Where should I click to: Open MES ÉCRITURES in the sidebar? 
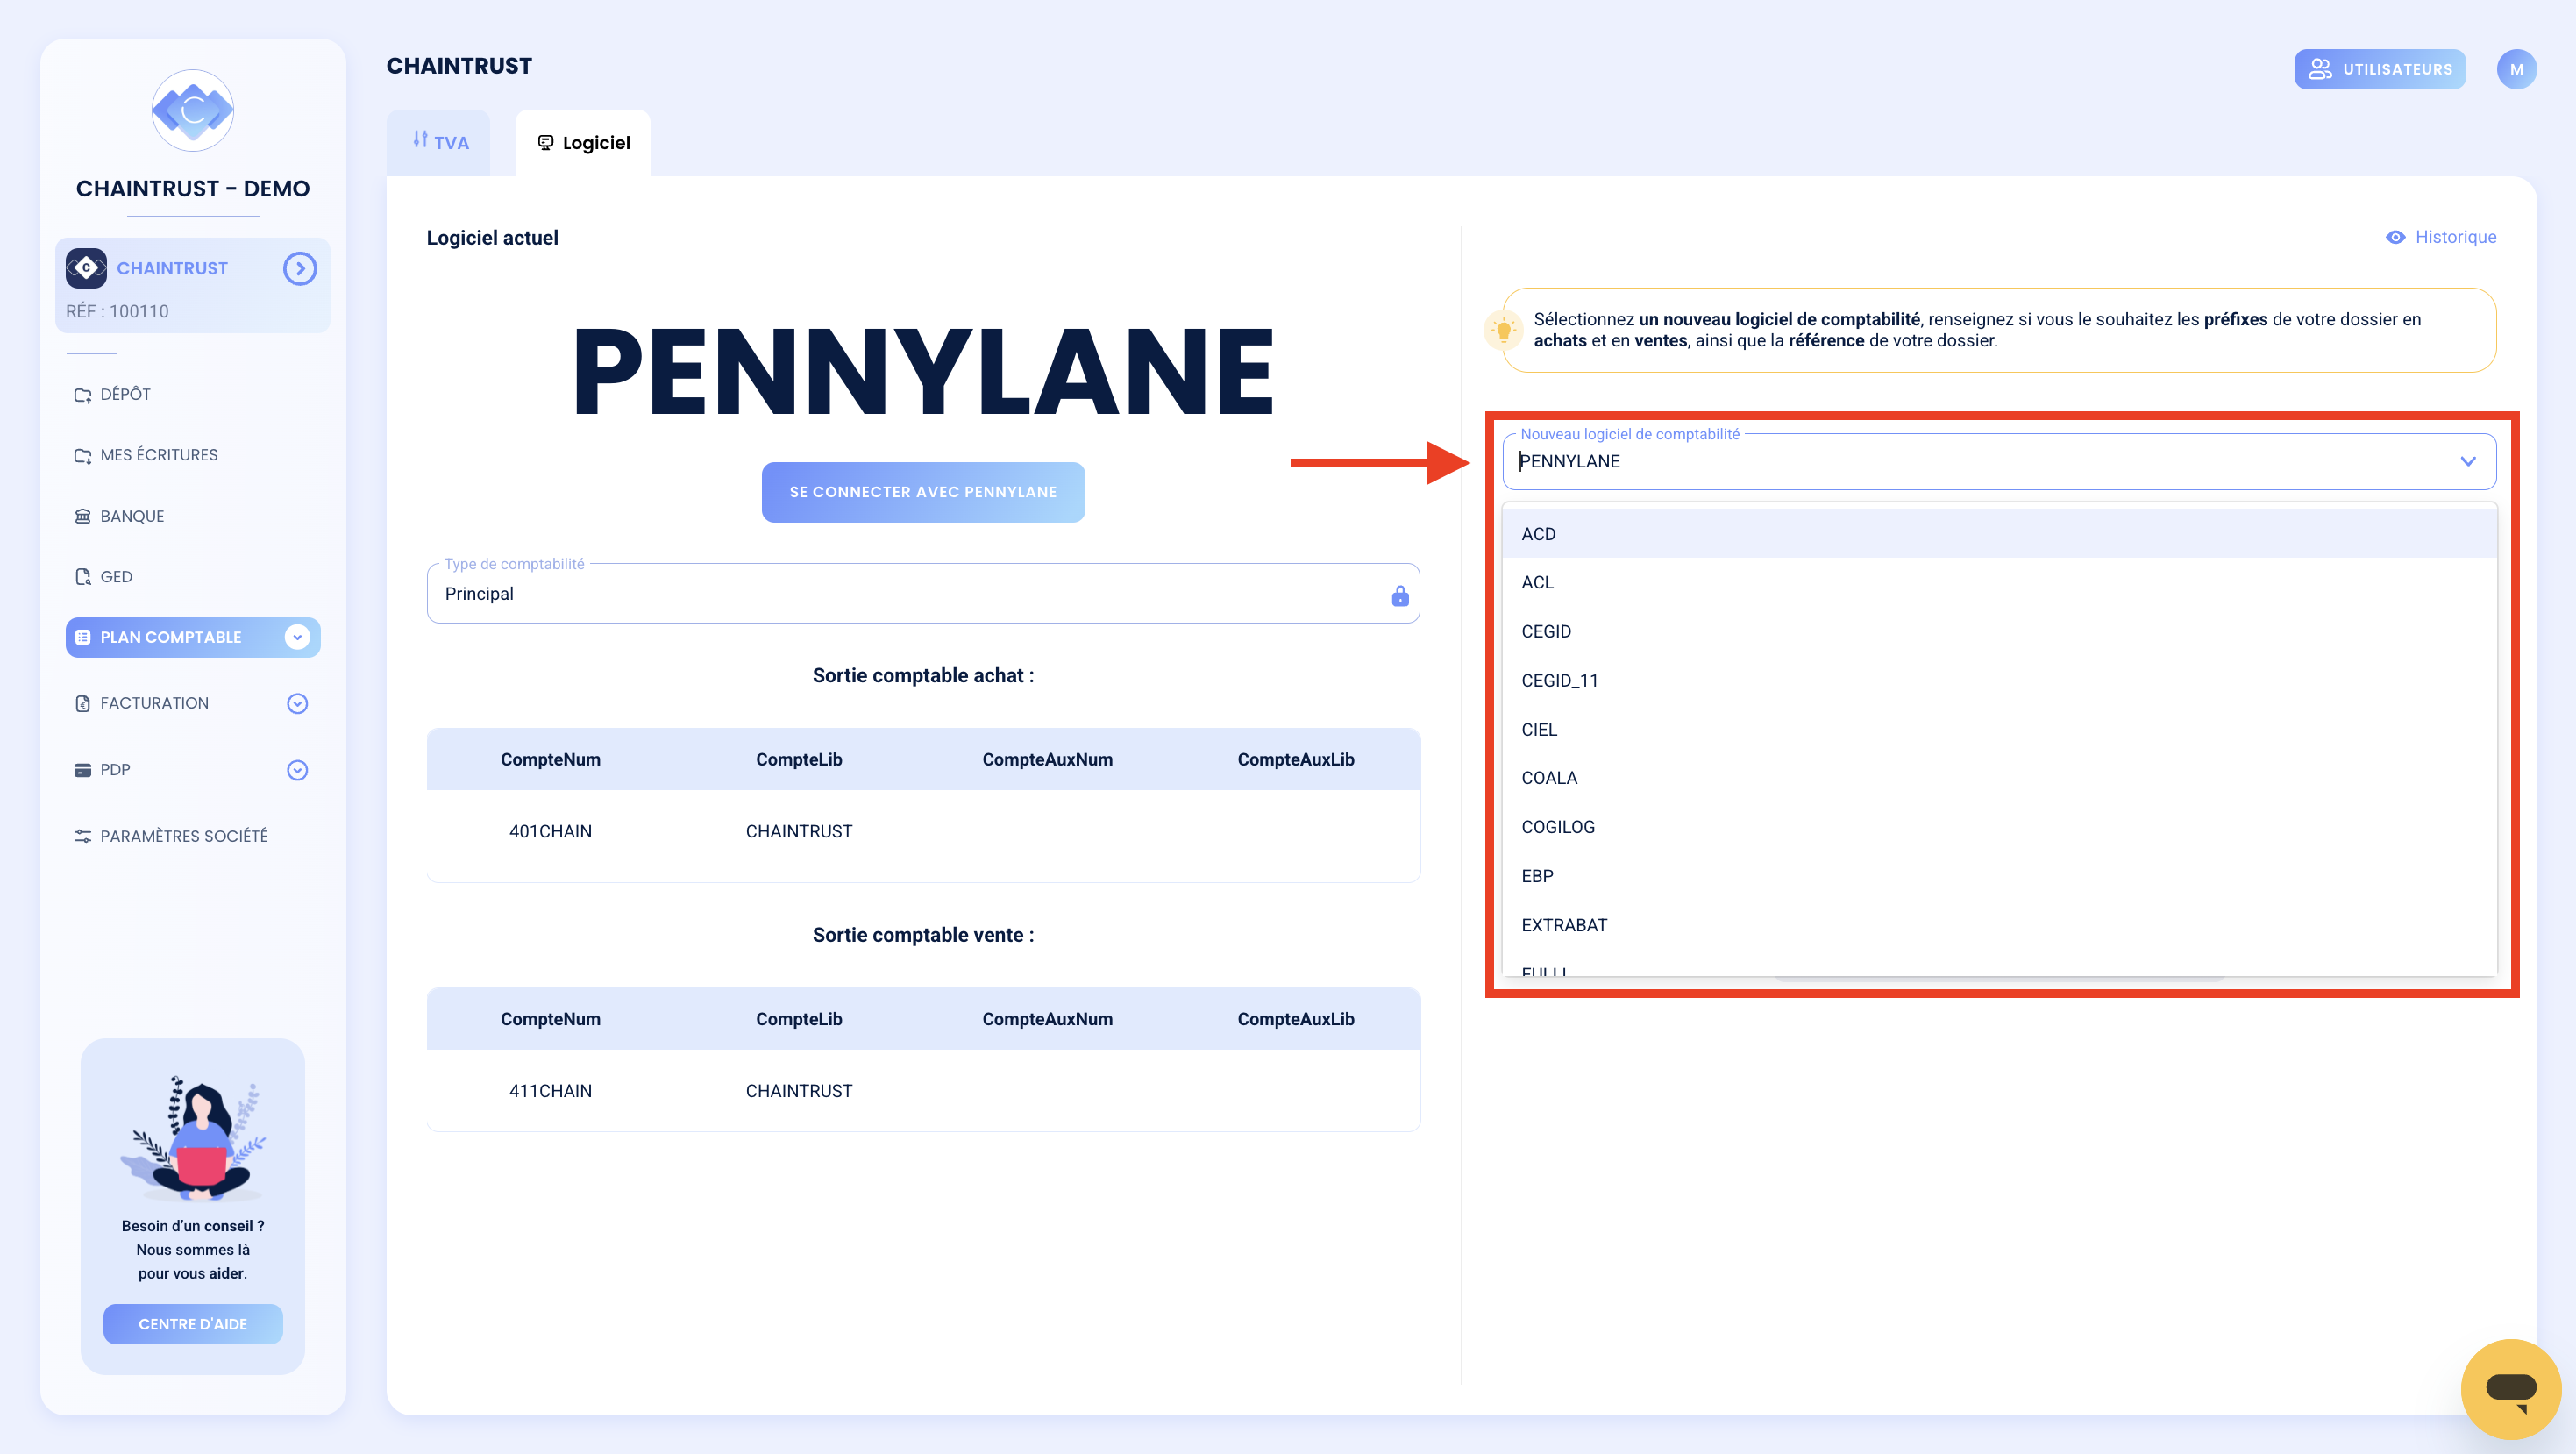tap(193, 455)
